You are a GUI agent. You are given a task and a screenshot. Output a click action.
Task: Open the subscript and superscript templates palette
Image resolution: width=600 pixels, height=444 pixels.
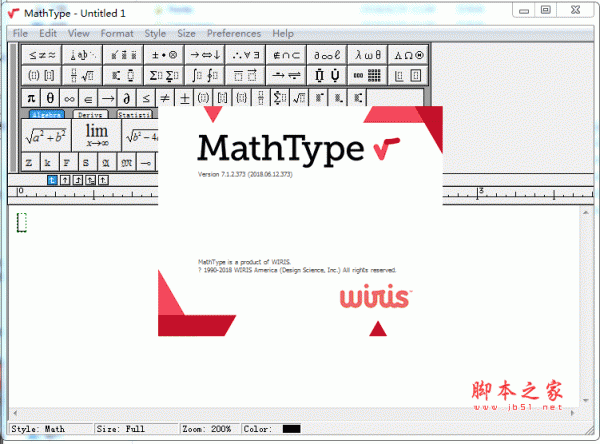[x=123, y=75]
